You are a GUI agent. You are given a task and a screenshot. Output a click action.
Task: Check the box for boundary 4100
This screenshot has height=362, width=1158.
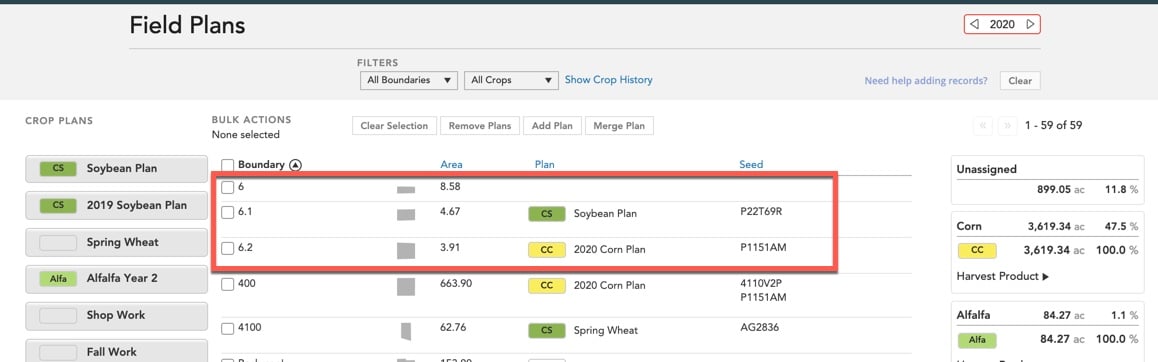click(x=228, y=328)
